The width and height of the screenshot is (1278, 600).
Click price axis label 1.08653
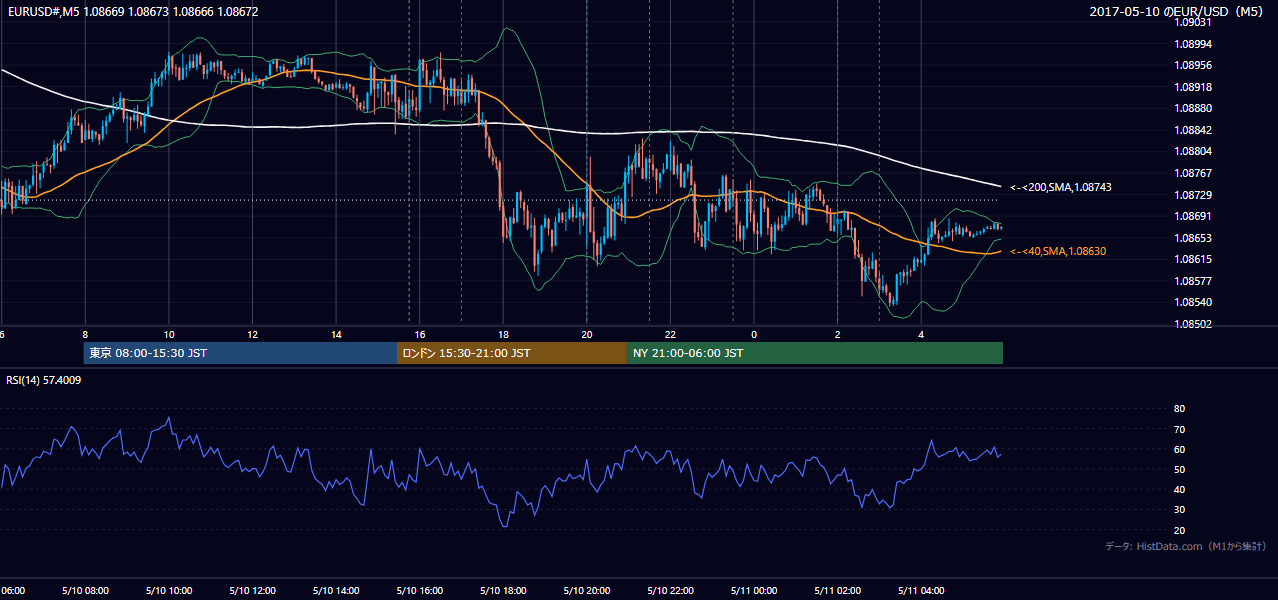pos(1194,238)
